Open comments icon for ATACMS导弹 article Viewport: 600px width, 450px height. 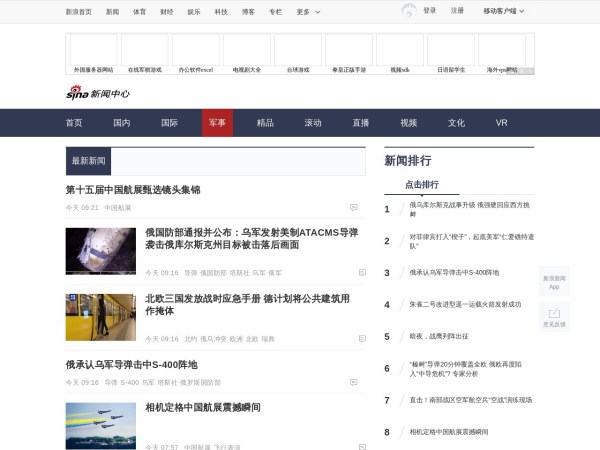click(361, 272)
